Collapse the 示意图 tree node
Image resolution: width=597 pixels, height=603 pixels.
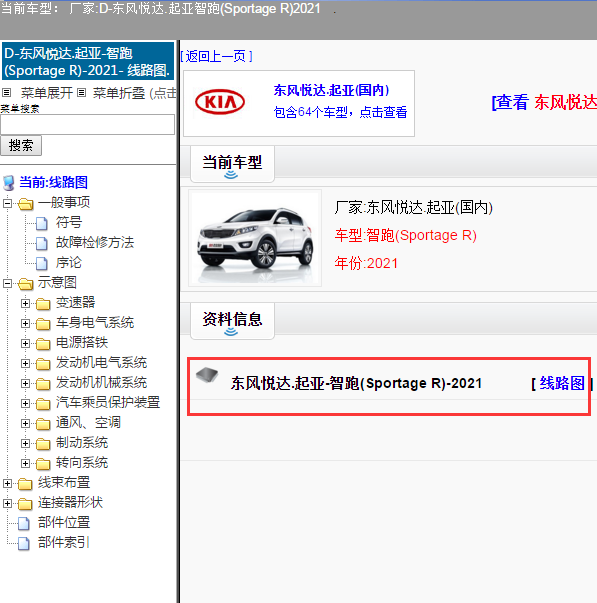(7, 283)
